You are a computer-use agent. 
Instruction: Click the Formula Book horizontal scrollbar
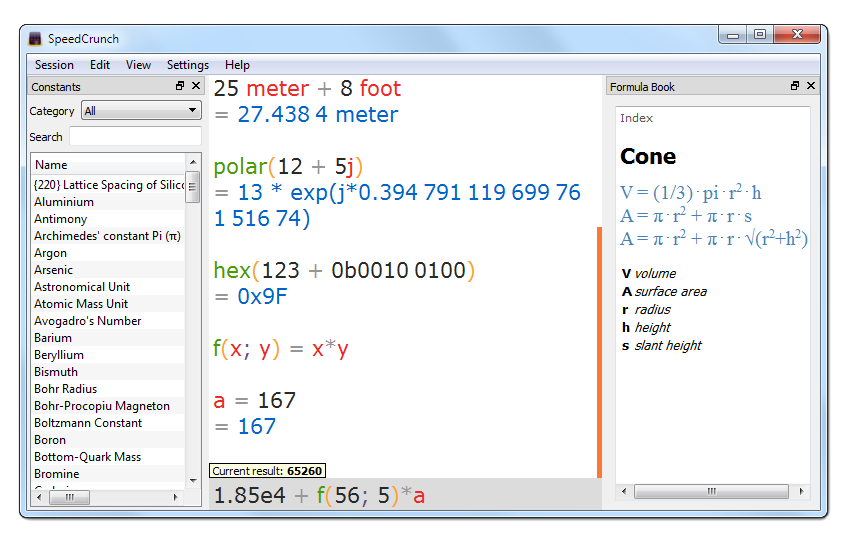pyautogui.click(x=711, y=492)
